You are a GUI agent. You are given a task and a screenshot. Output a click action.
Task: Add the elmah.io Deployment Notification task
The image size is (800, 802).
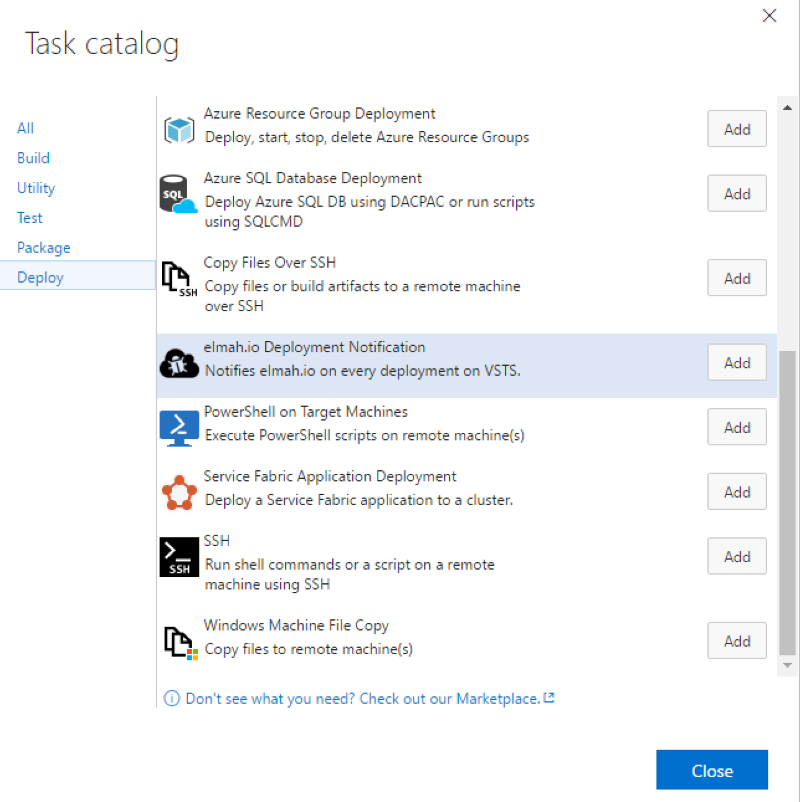736,362
